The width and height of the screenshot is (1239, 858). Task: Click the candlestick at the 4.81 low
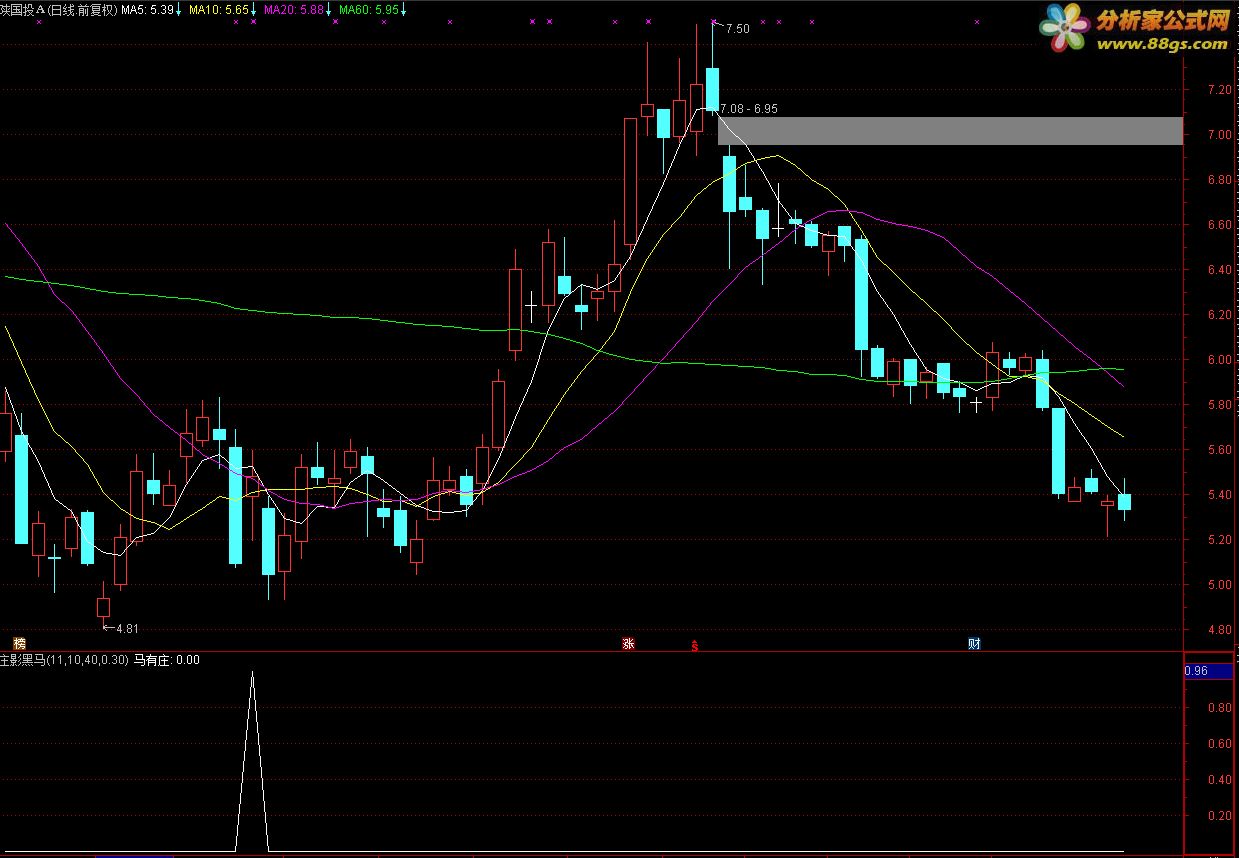click(103, 606)
